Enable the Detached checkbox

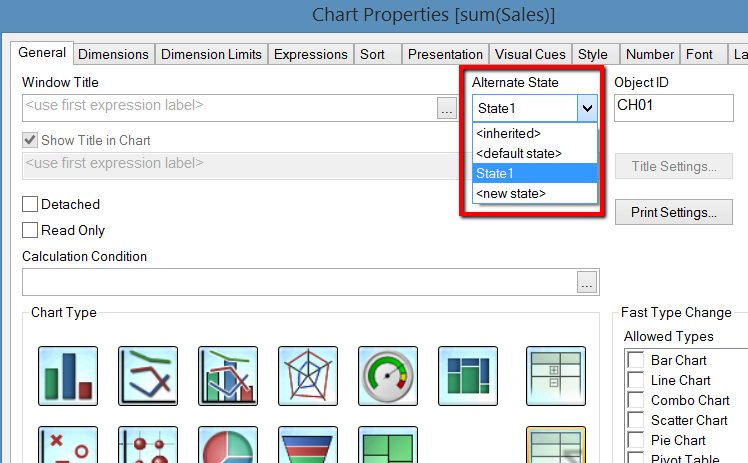point(31,204)
